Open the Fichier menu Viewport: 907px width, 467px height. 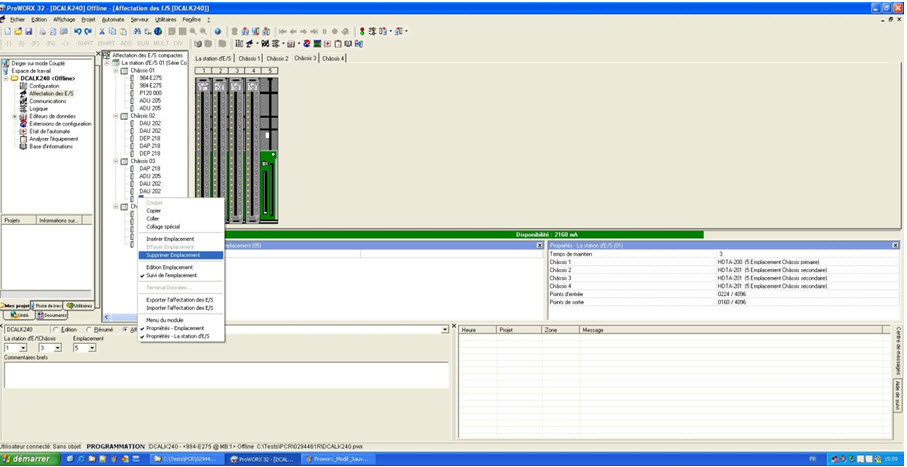click(18, 19)
